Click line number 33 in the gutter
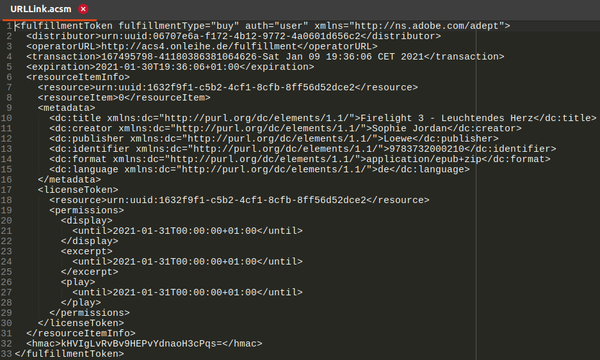600x360 pixels. pos(6,353)
